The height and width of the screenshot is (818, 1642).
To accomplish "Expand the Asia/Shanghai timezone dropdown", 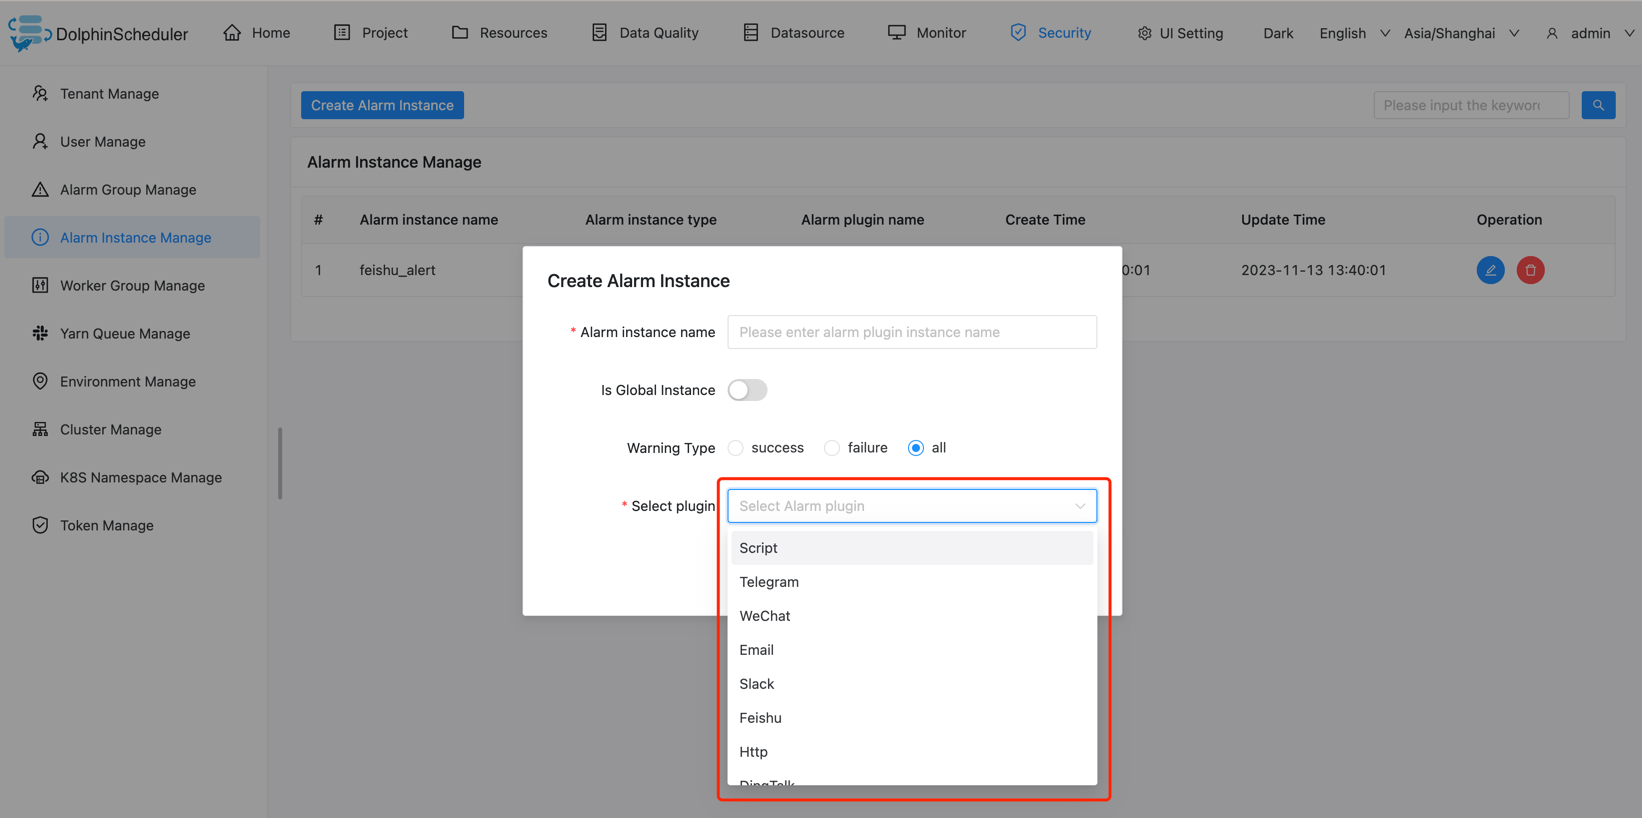I will point(1461,33).
